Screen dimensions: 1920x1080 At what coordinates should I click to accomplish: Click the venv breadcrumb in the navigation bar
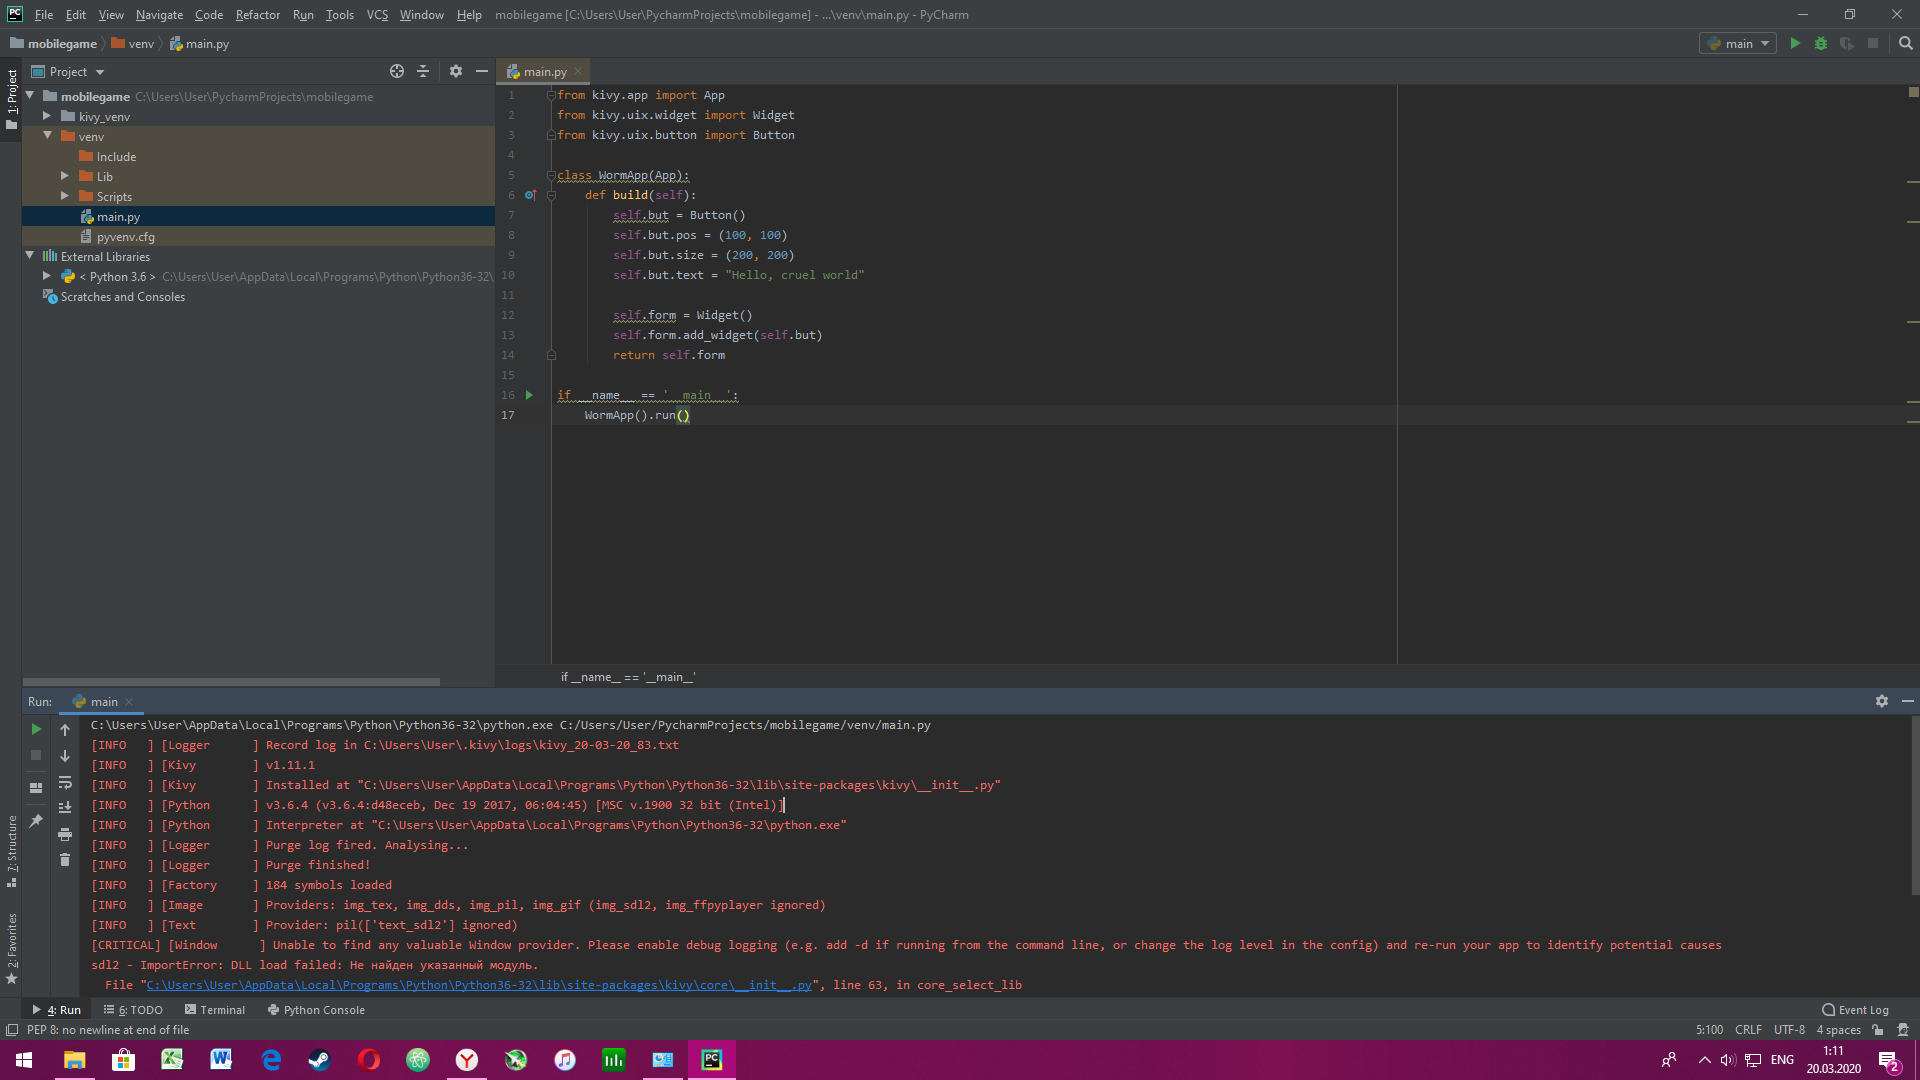(x=133, y=44)
